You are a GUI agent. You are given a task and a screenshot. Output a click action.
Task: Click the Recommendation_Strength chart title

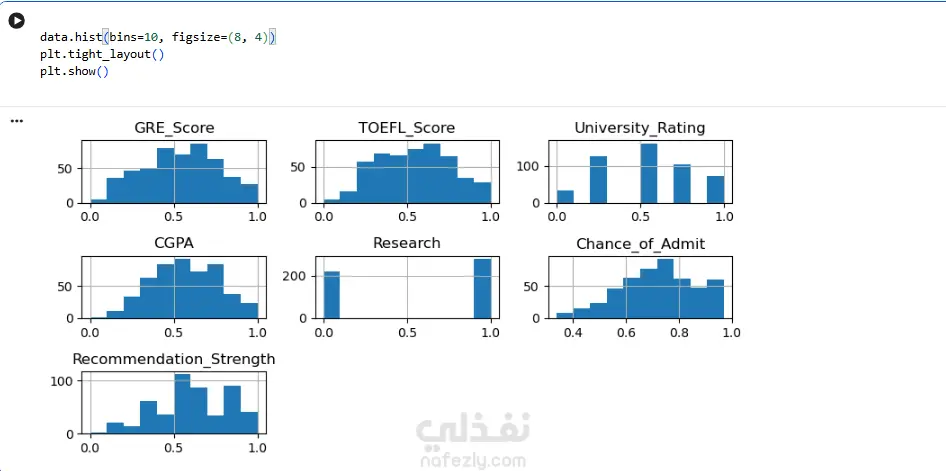click(x=174, y=359)
